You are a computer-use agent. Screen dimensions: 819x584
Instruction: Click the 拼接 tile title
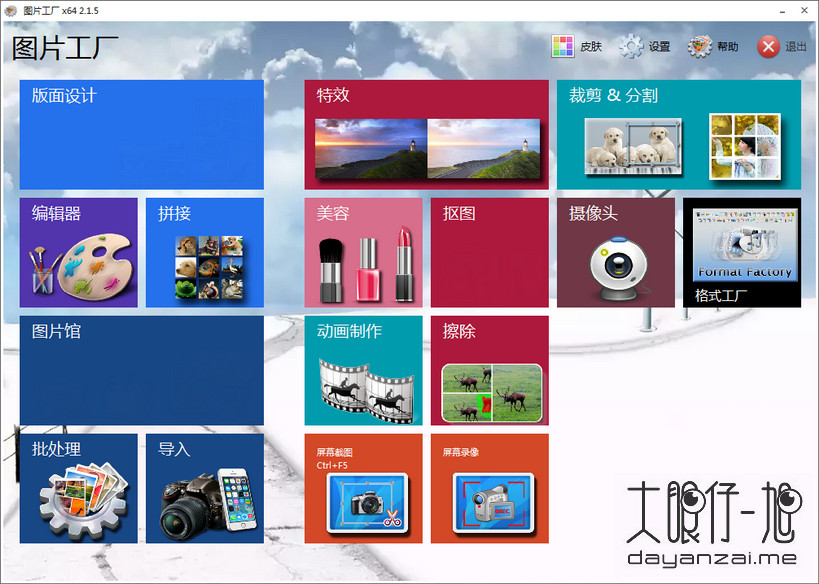click(x=174, y=213)
